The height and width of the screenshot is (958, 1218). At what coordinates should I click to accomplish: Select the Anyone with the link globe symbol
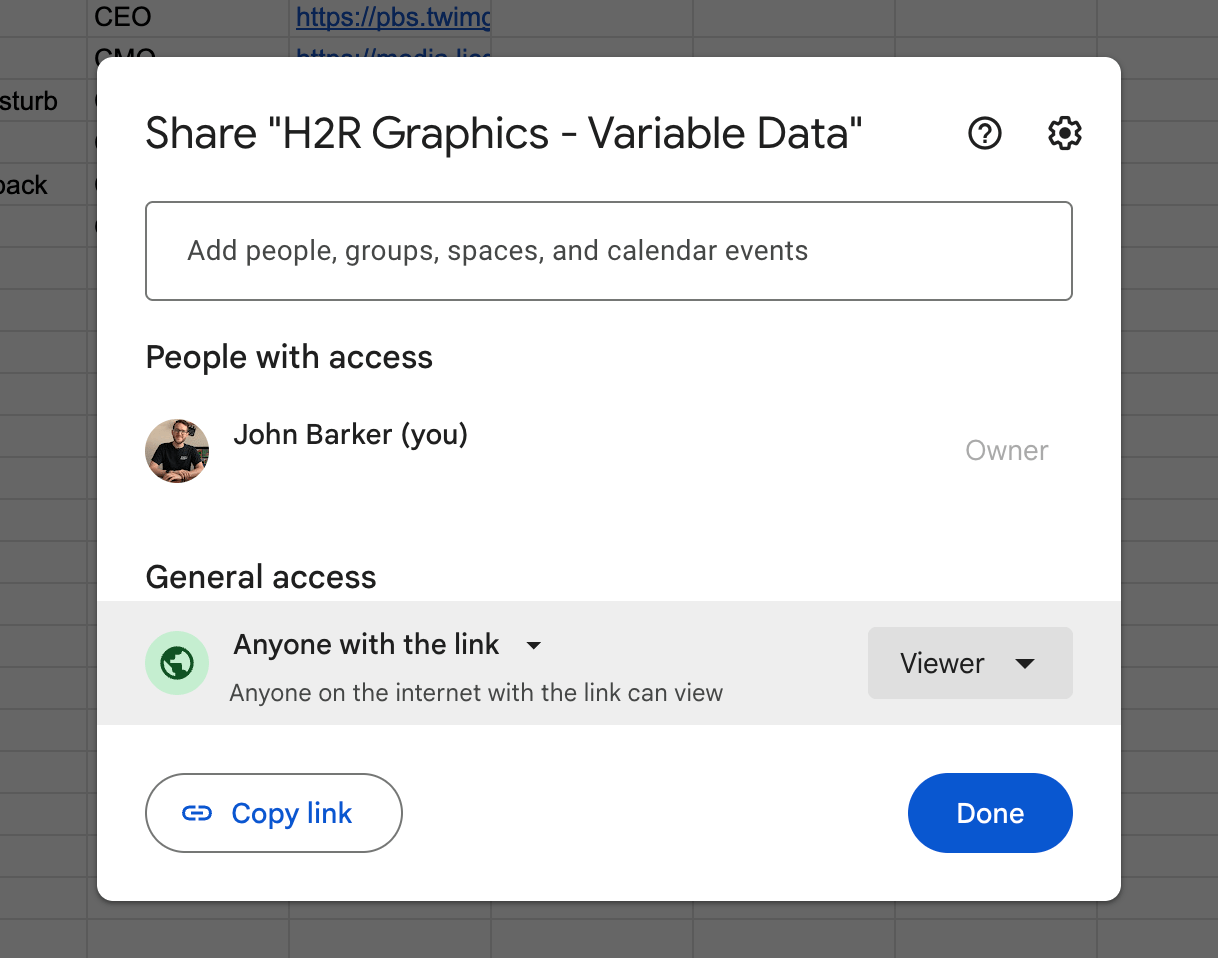(x=177, y=663)
